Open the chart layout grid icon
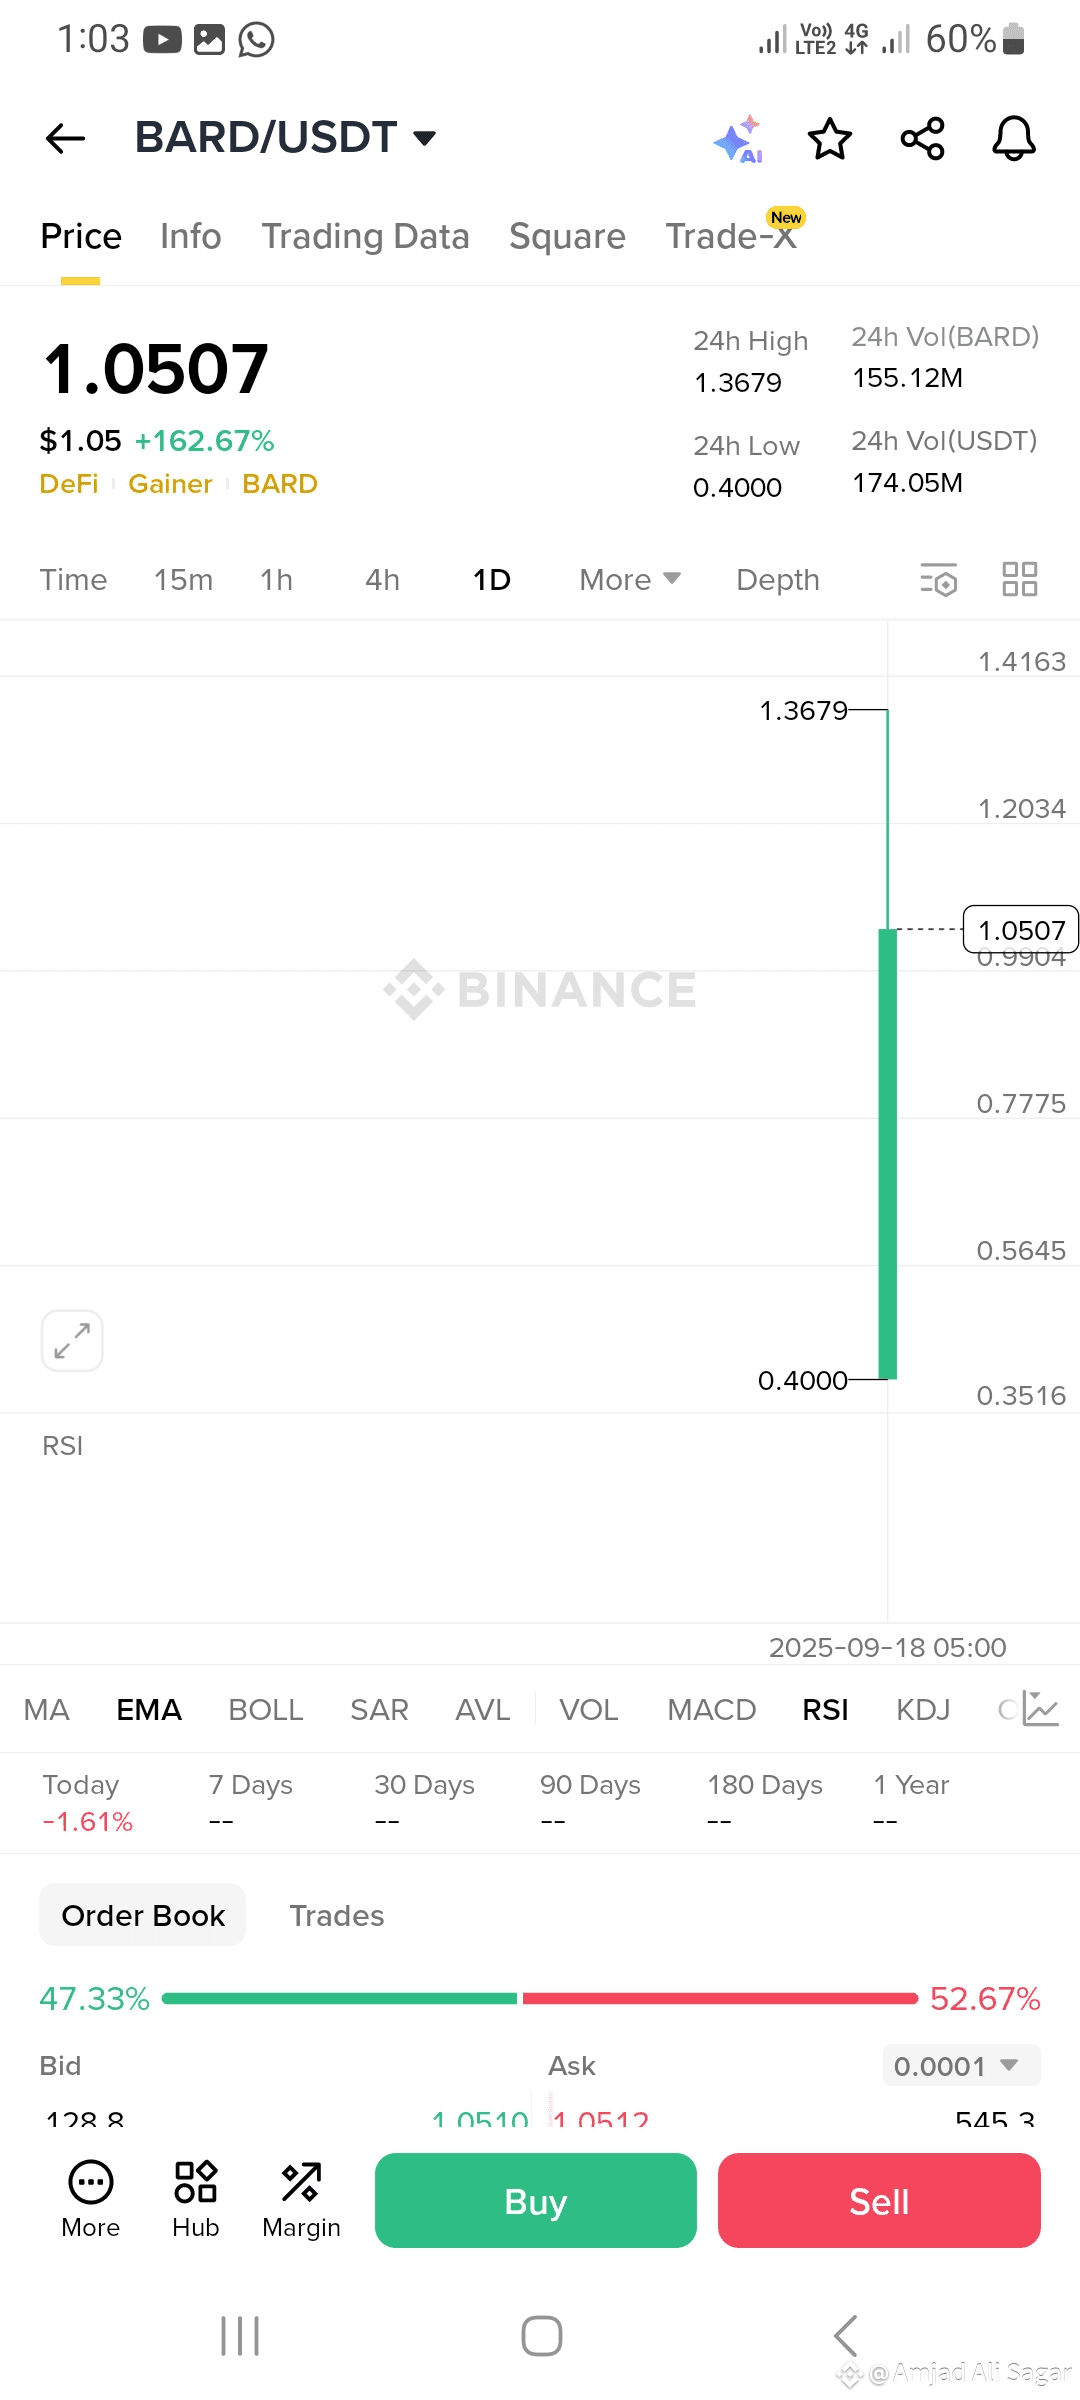 [x=1019, y=579]
